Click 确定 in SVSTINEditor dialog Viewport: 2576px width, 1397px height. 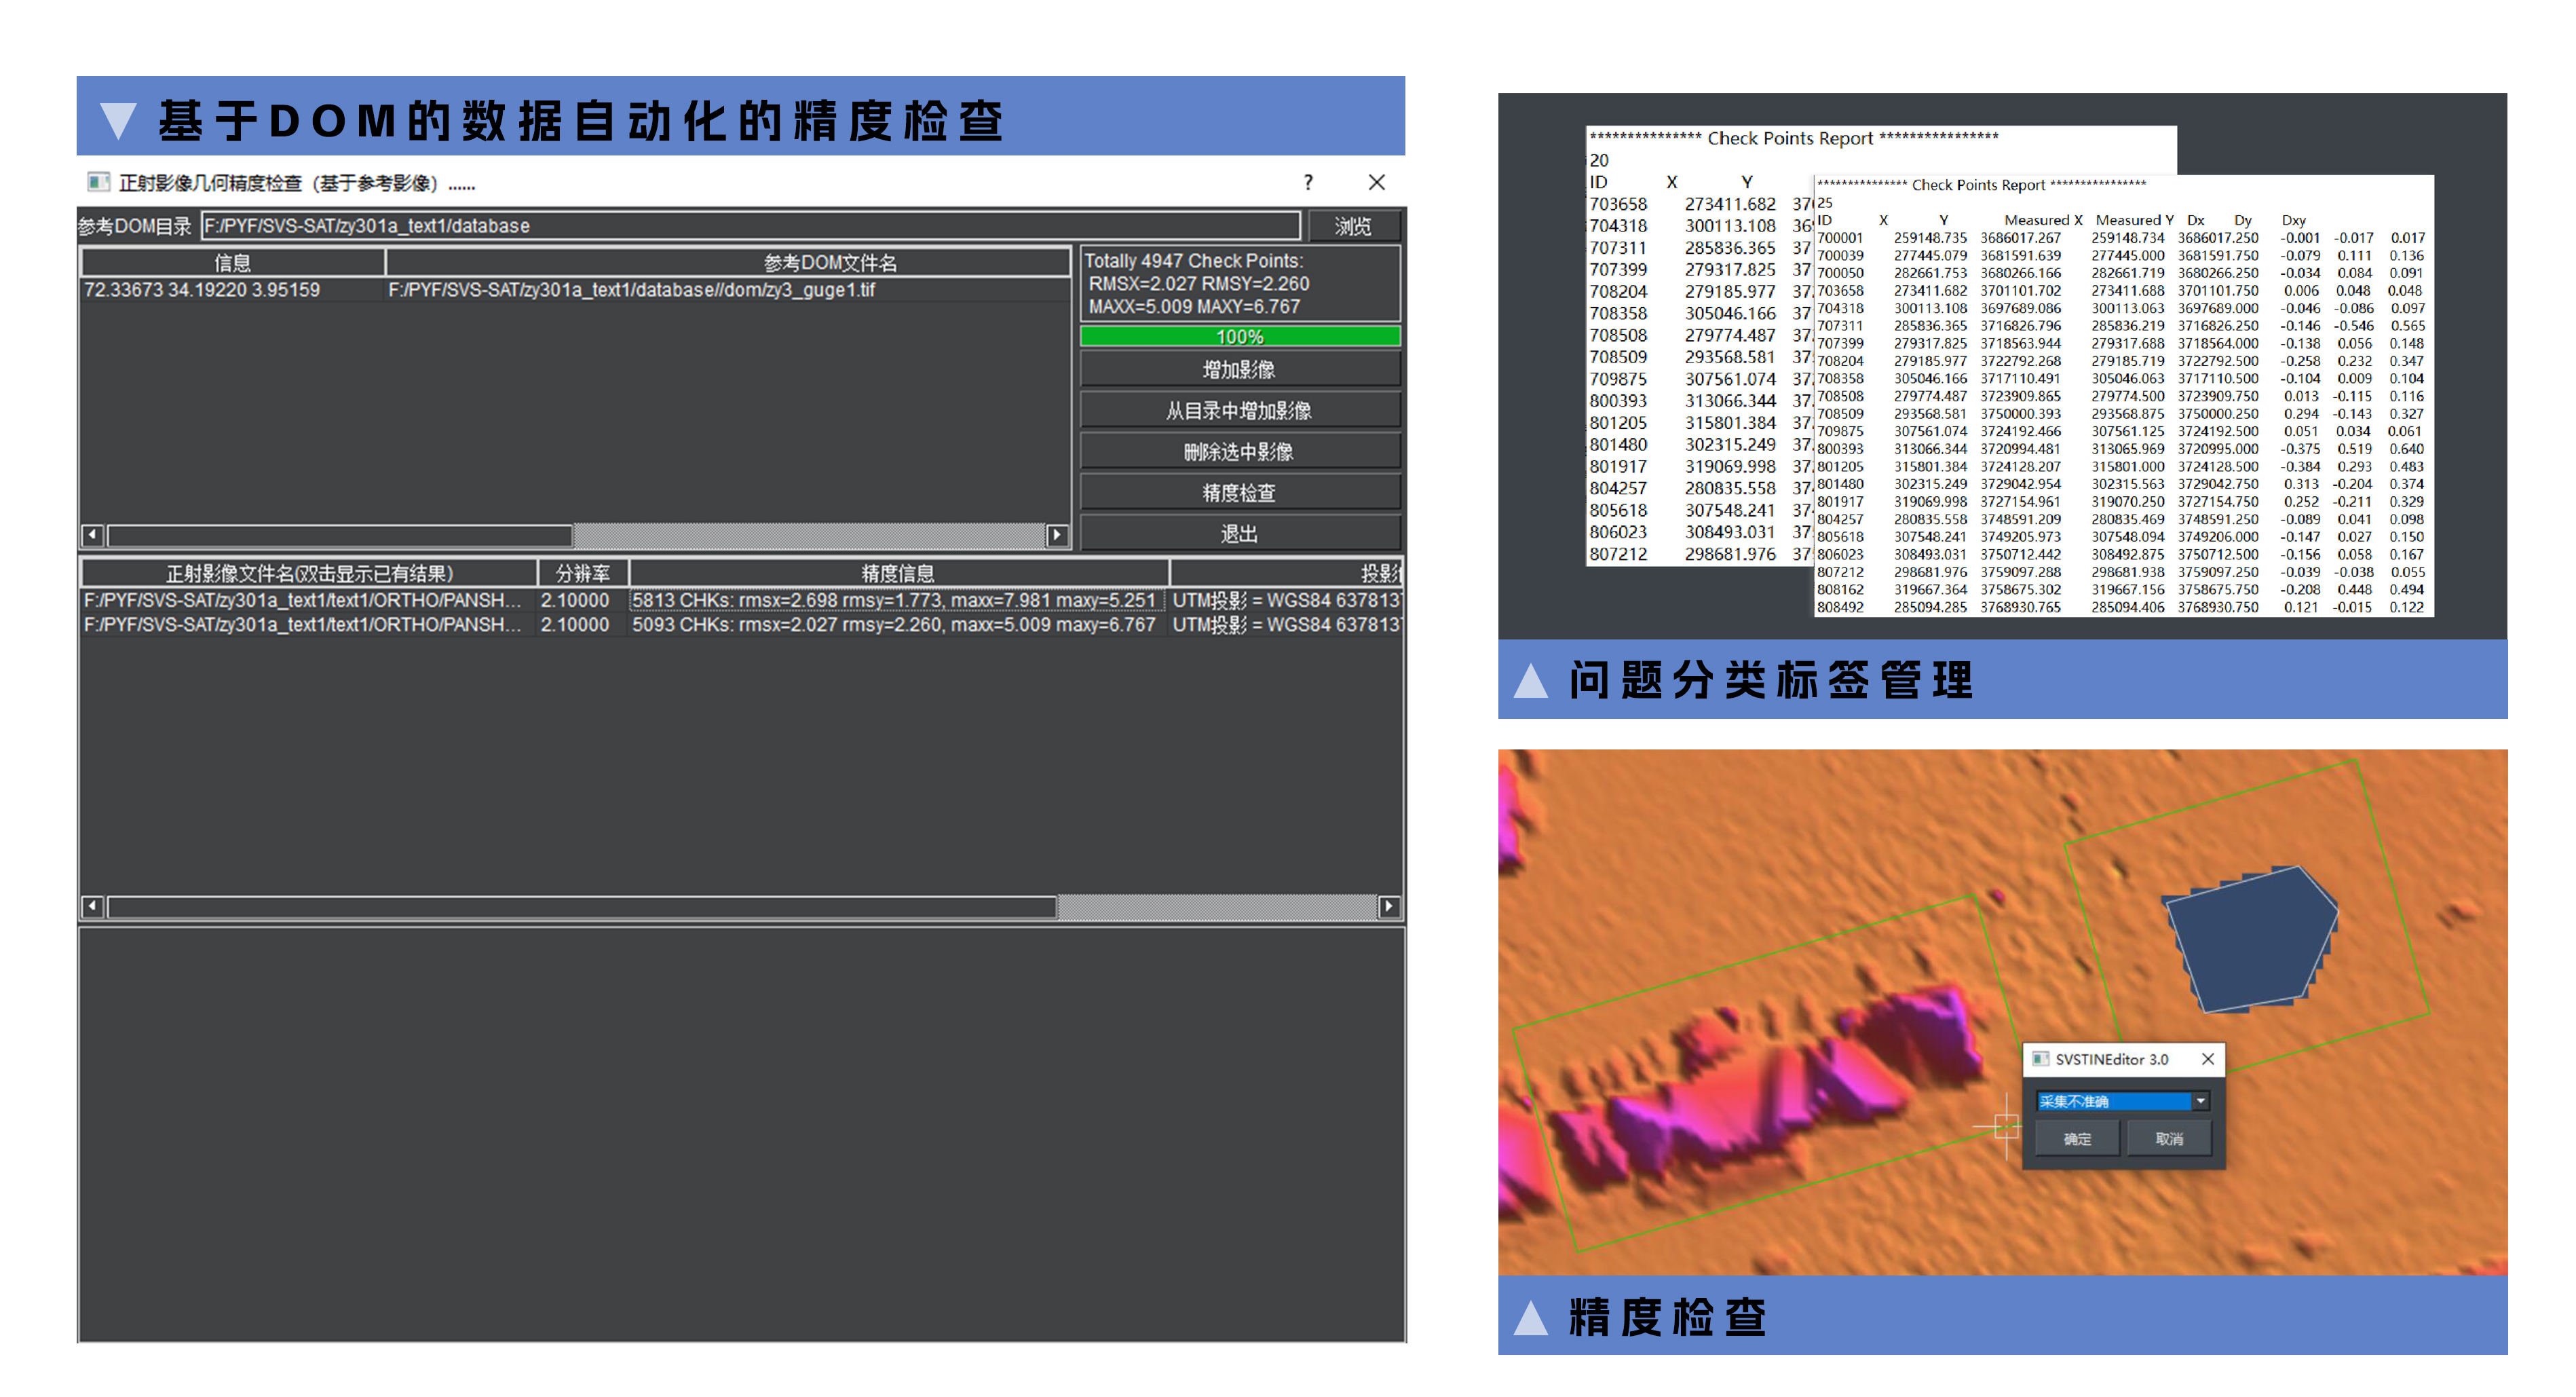[x=2077, y=1139]
